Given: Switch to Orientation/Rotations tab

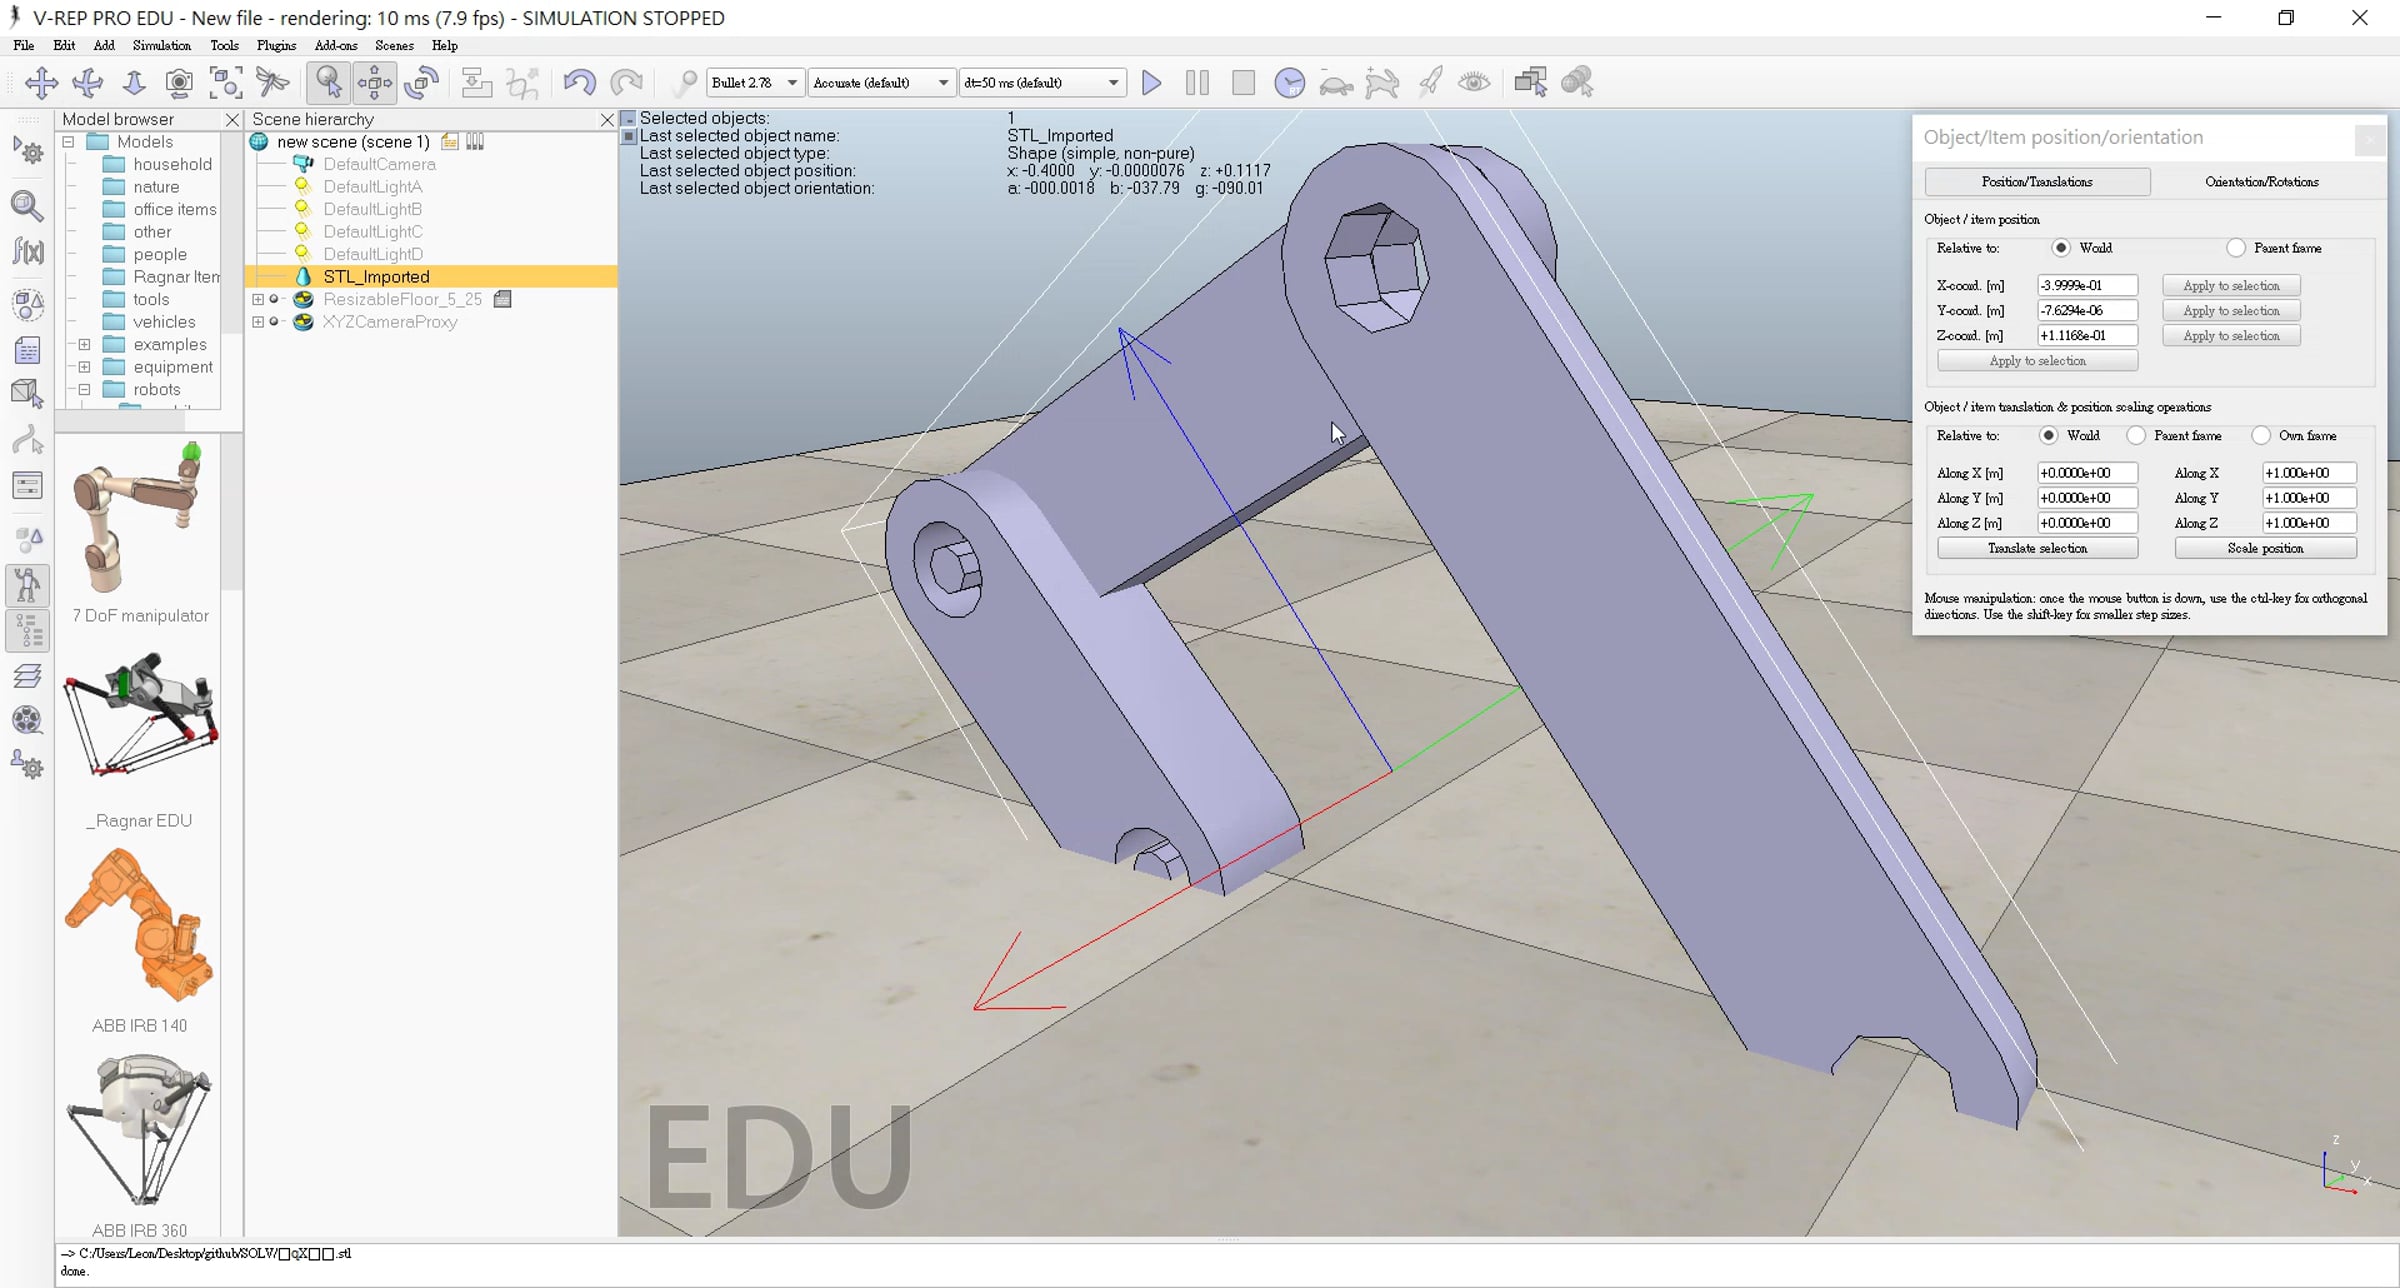Looking at the screenshot, I should coord(2262,182).
